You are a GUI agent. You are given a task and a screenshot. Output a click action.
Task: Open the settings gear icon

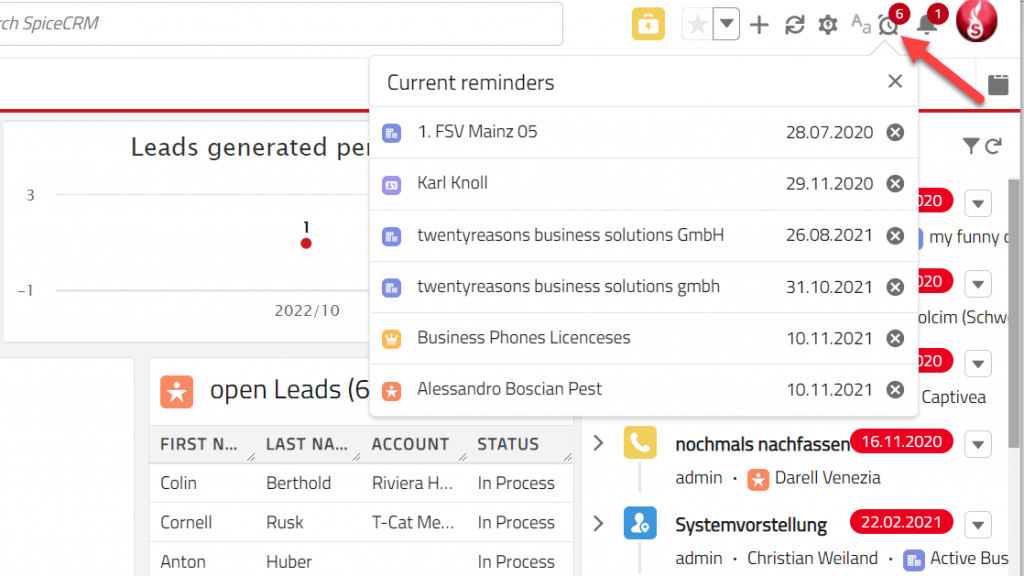tap(827, 25)
